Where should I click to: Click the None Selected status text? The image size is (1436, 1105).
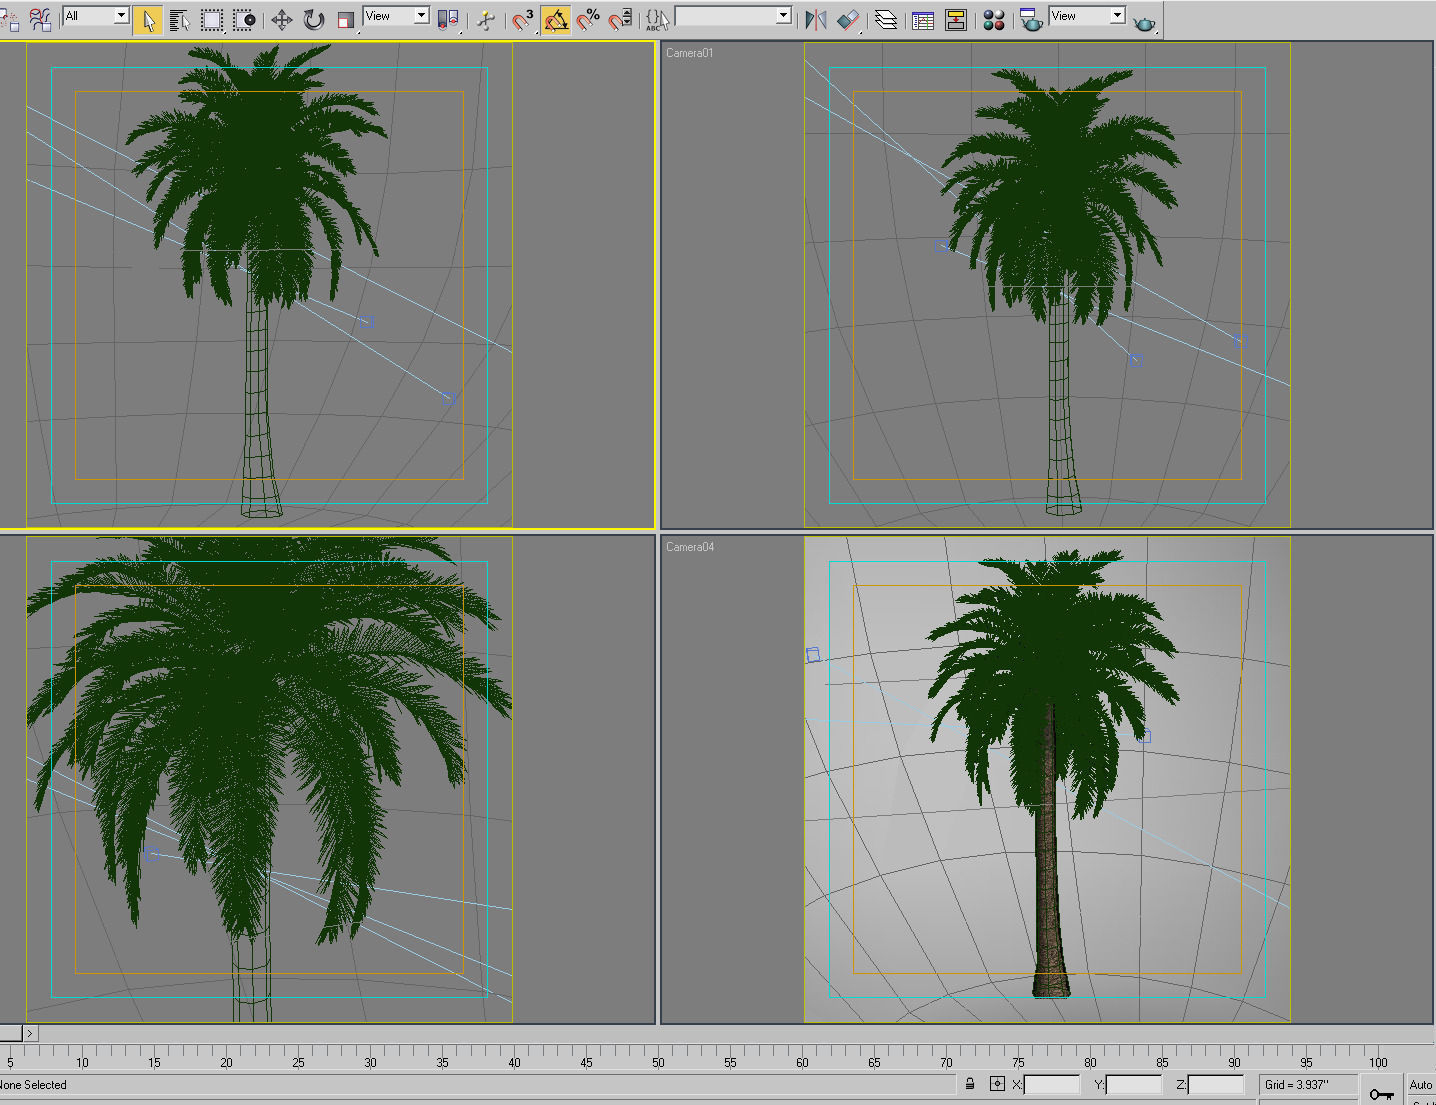[34, 1085]
